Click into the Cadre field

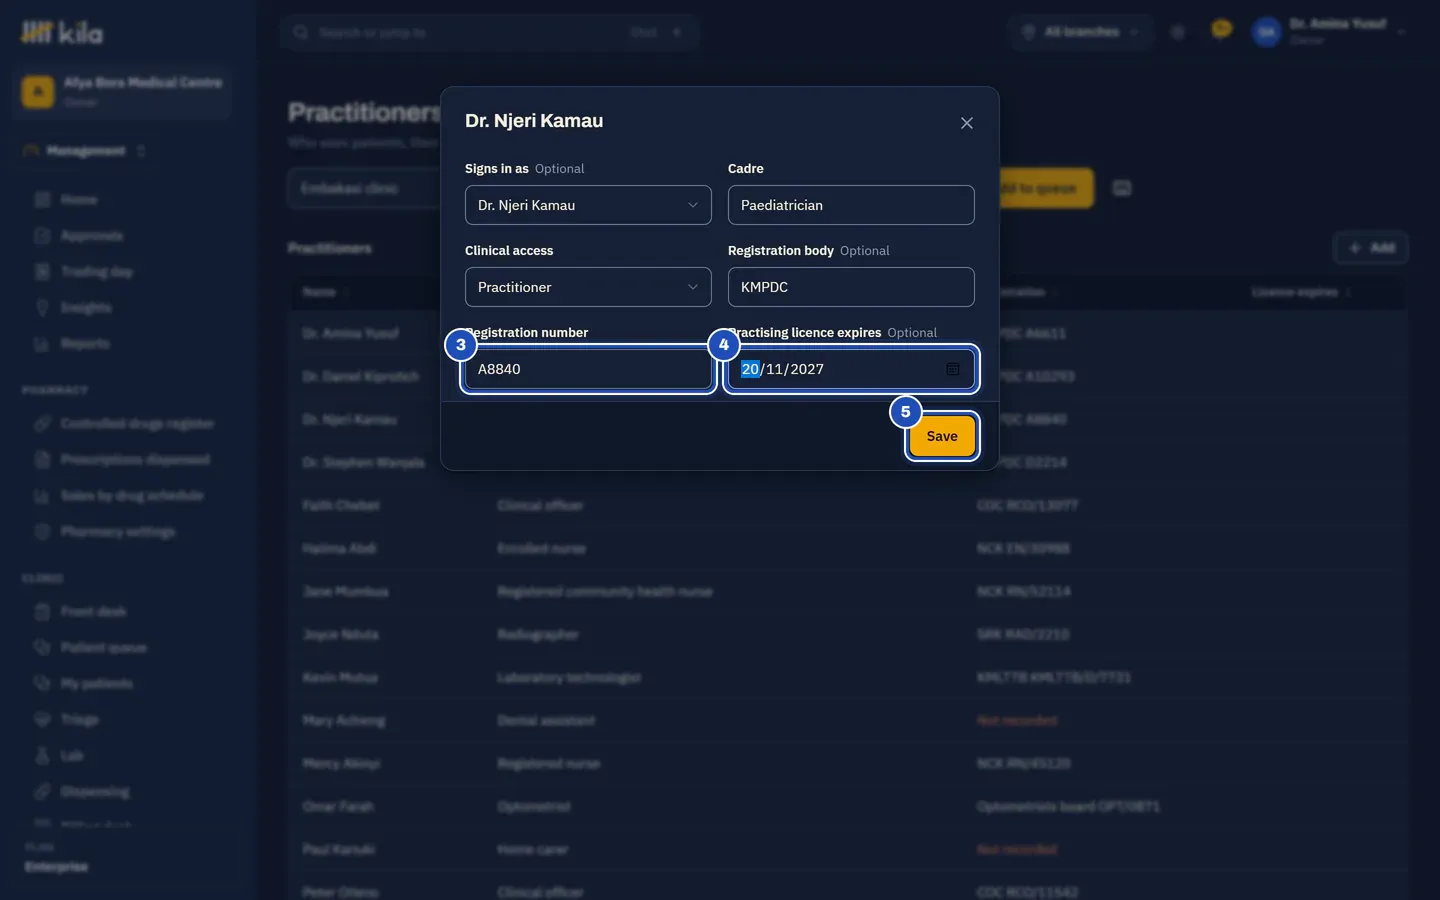click(851, 205)
